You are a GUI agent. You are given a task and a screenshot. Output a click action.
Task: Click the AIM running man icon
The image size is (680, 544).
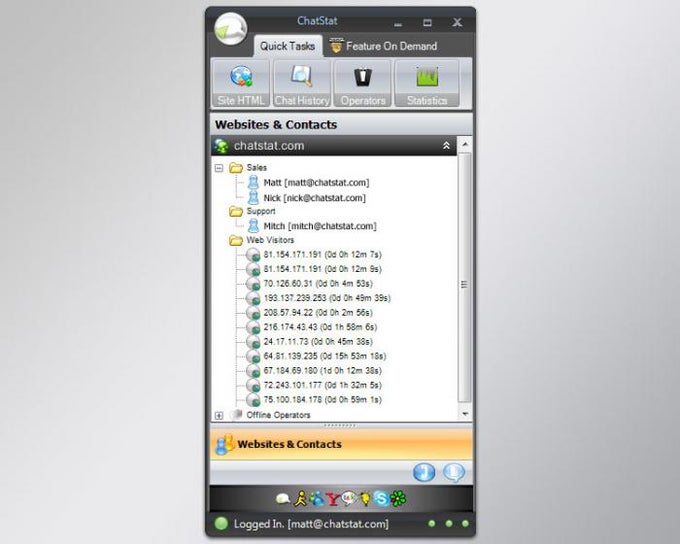pos(300,499)
